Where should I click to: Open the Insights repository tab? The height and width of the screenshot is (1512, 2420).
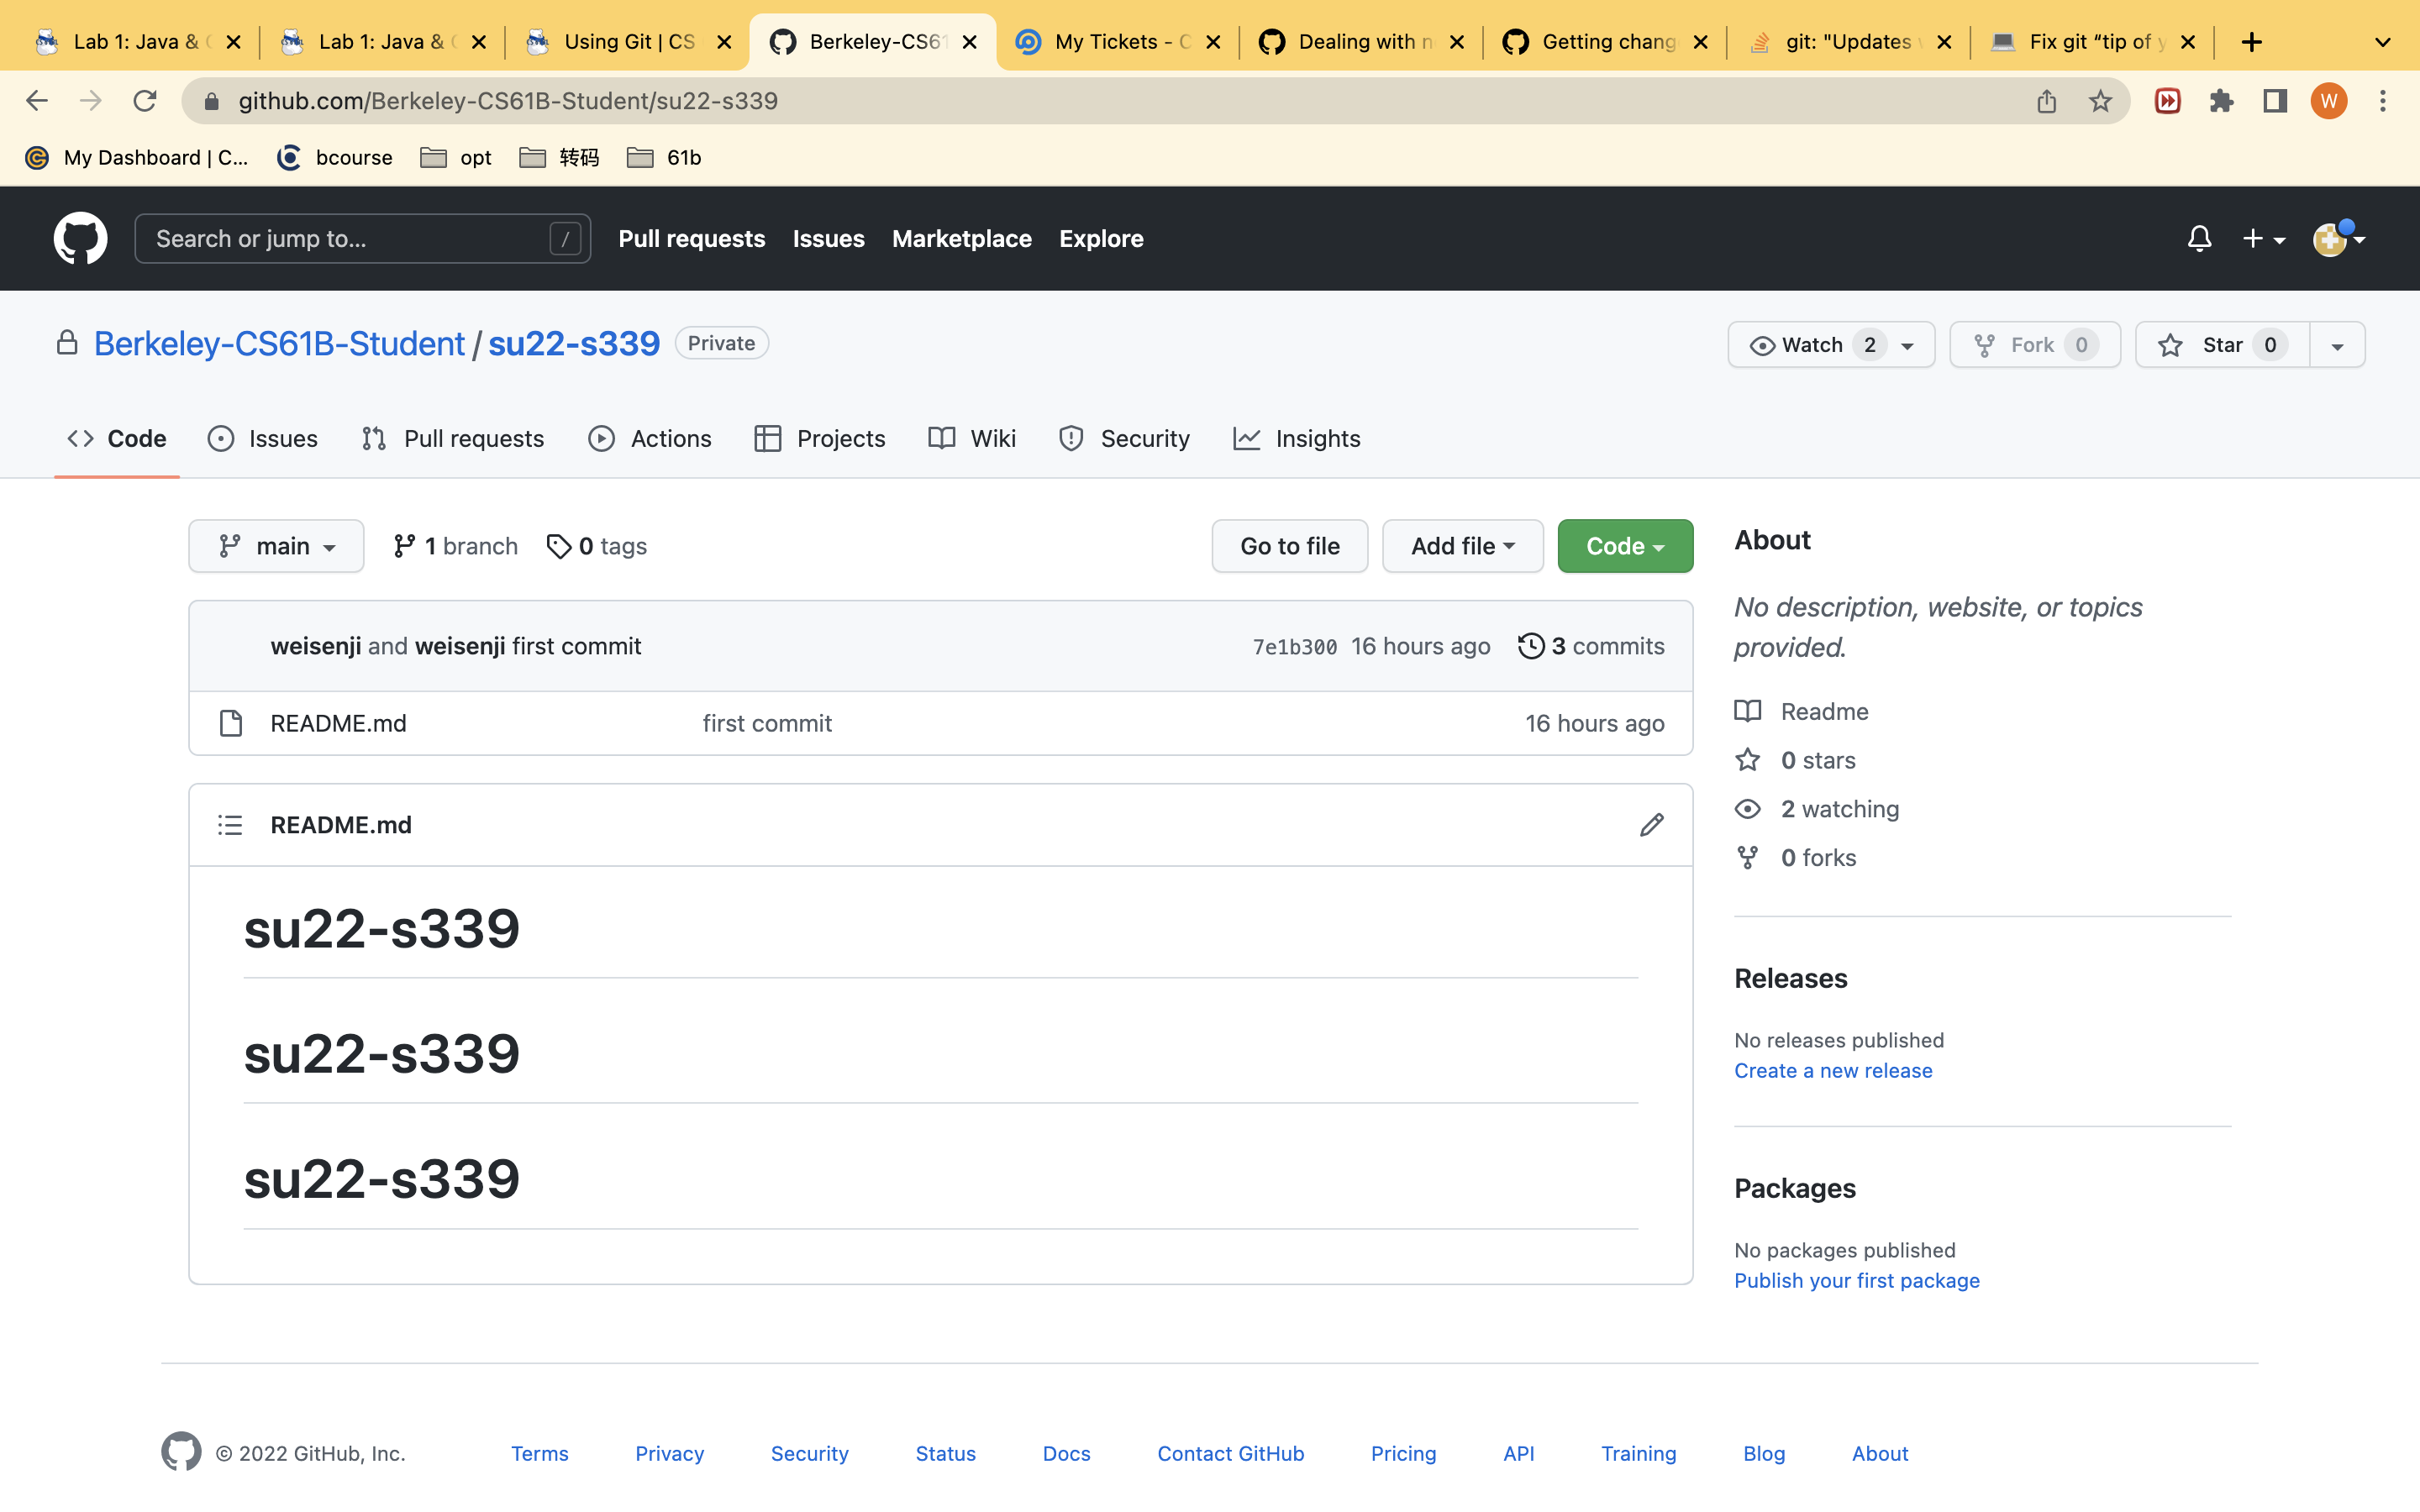coord(1296,438)
